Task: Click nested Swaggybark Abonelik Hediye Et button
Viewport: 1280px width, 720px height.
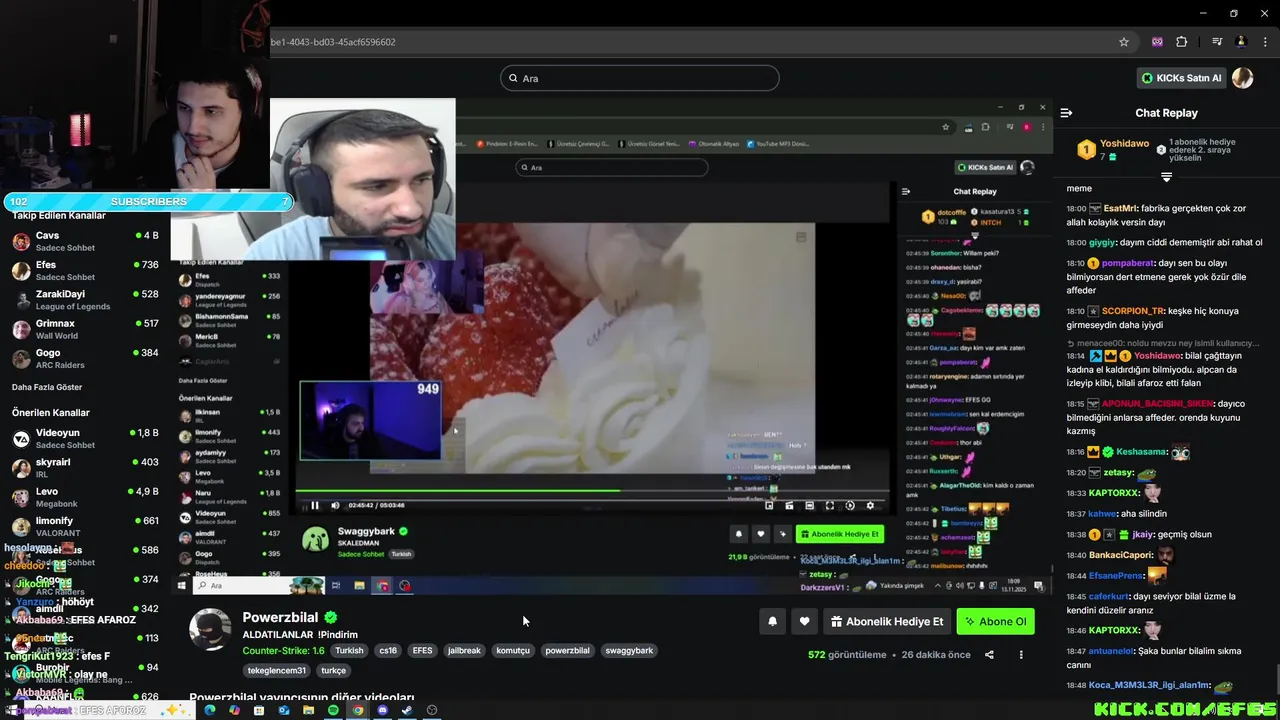Action: (840, 534)
